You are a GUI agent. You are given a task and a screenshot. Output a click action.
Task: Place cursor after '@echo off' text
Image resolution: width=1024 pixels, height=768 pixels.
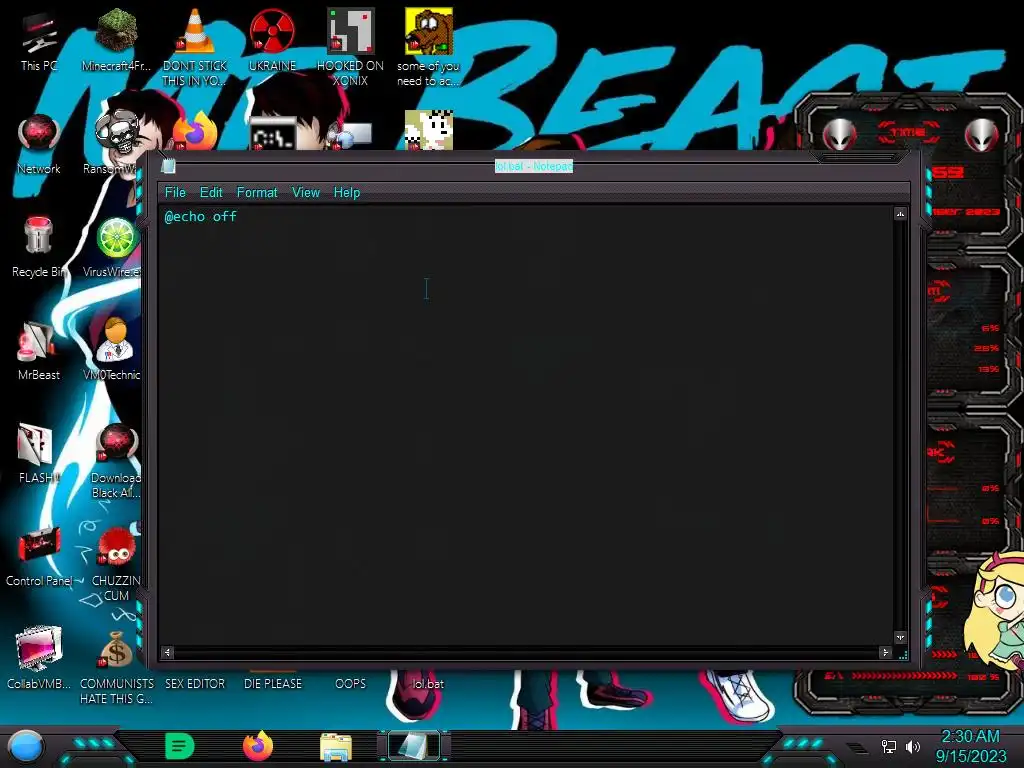click(x=238, y=217)
